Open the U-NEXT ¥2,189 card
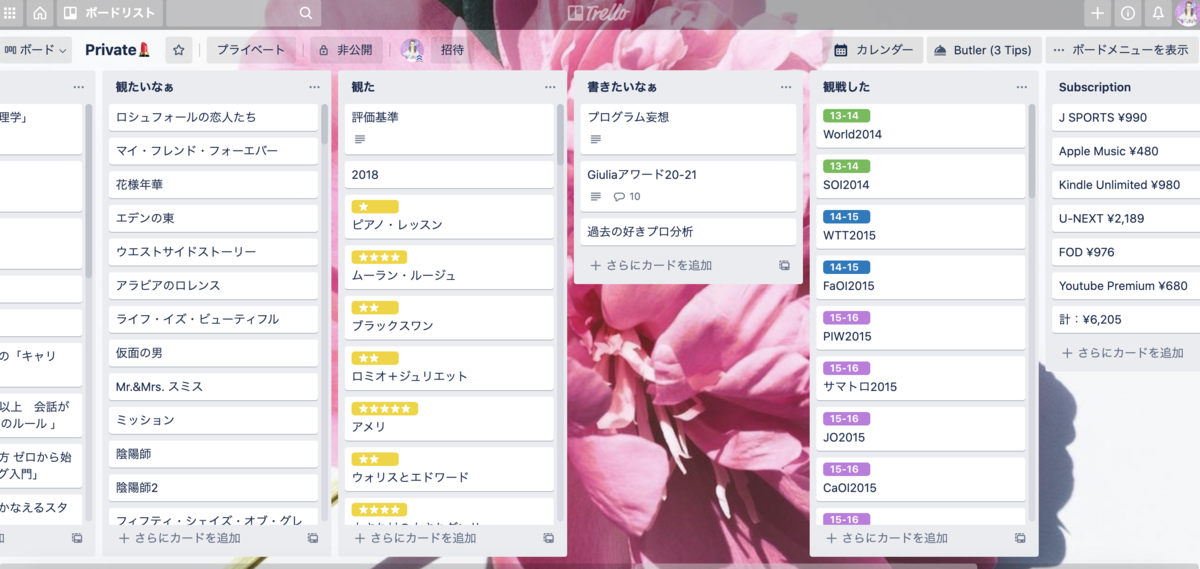 point(1126,219)
